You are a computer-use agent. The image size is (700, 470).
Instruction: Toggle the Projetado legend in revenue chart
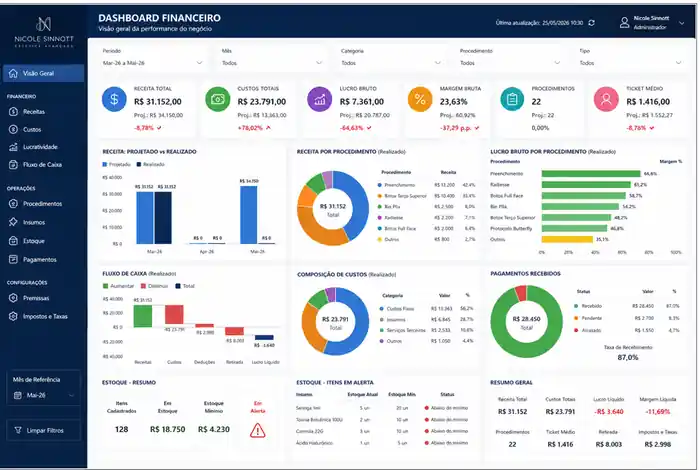click(x=117, y=164)
